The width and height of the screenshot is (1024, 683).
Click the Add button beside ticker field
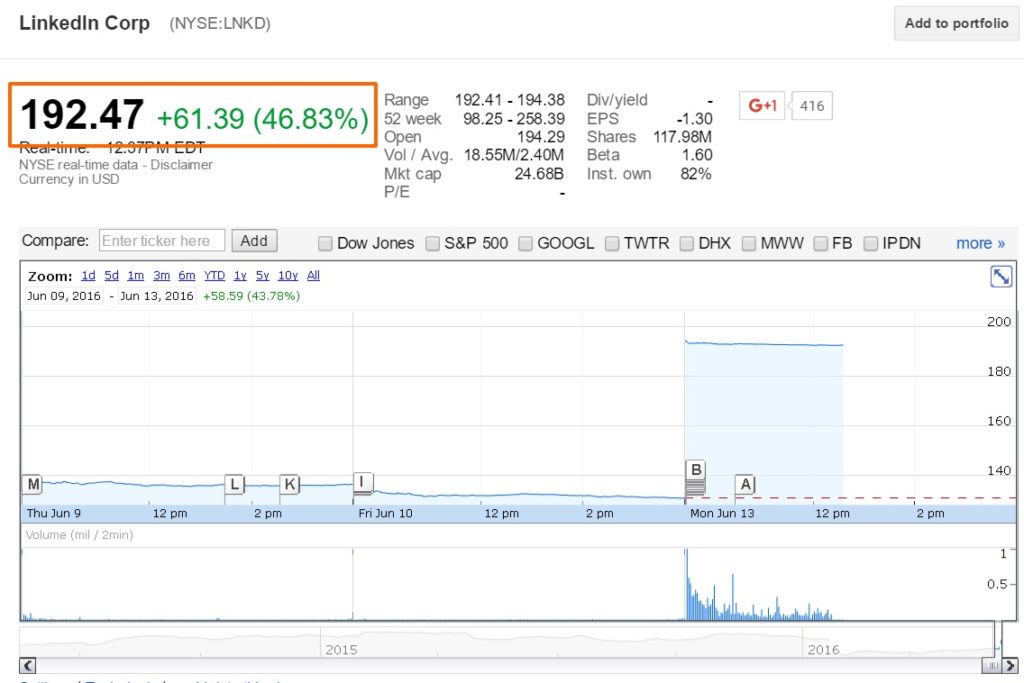tap(254, 241)
